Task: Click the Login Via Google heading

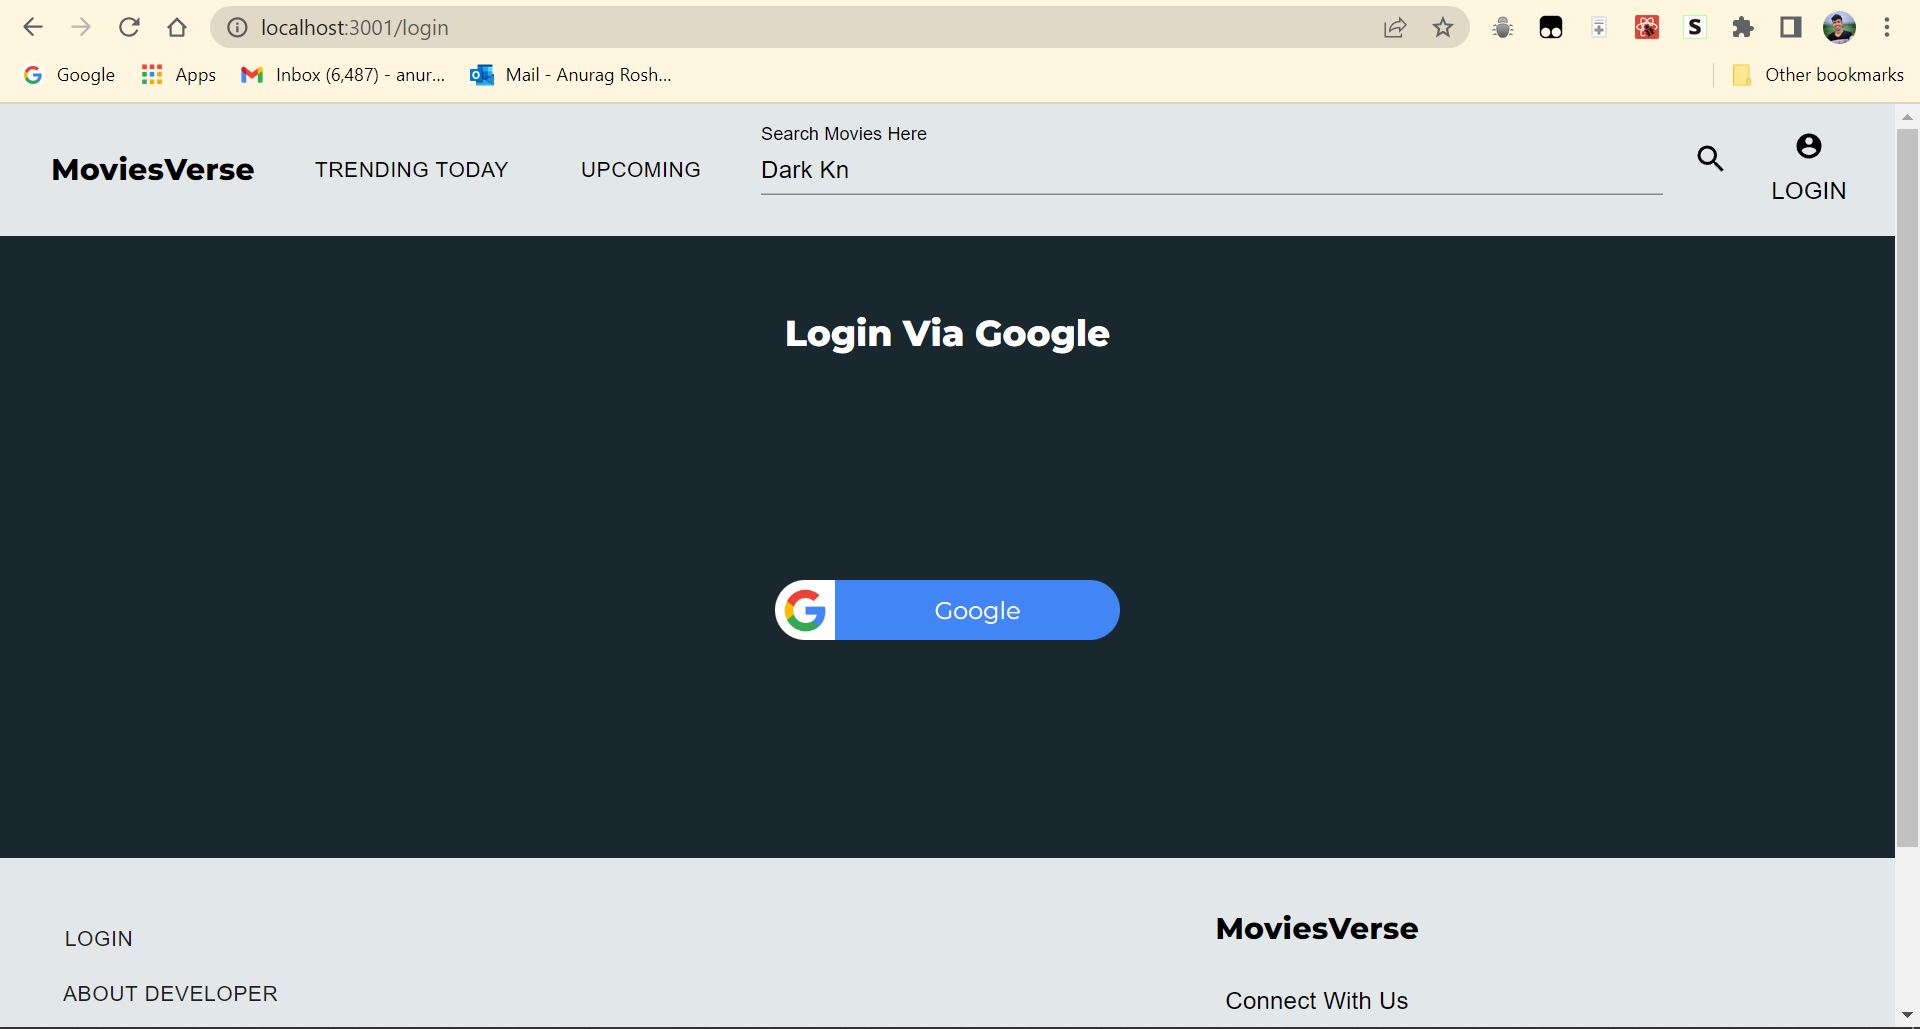Action: point(947,334)
